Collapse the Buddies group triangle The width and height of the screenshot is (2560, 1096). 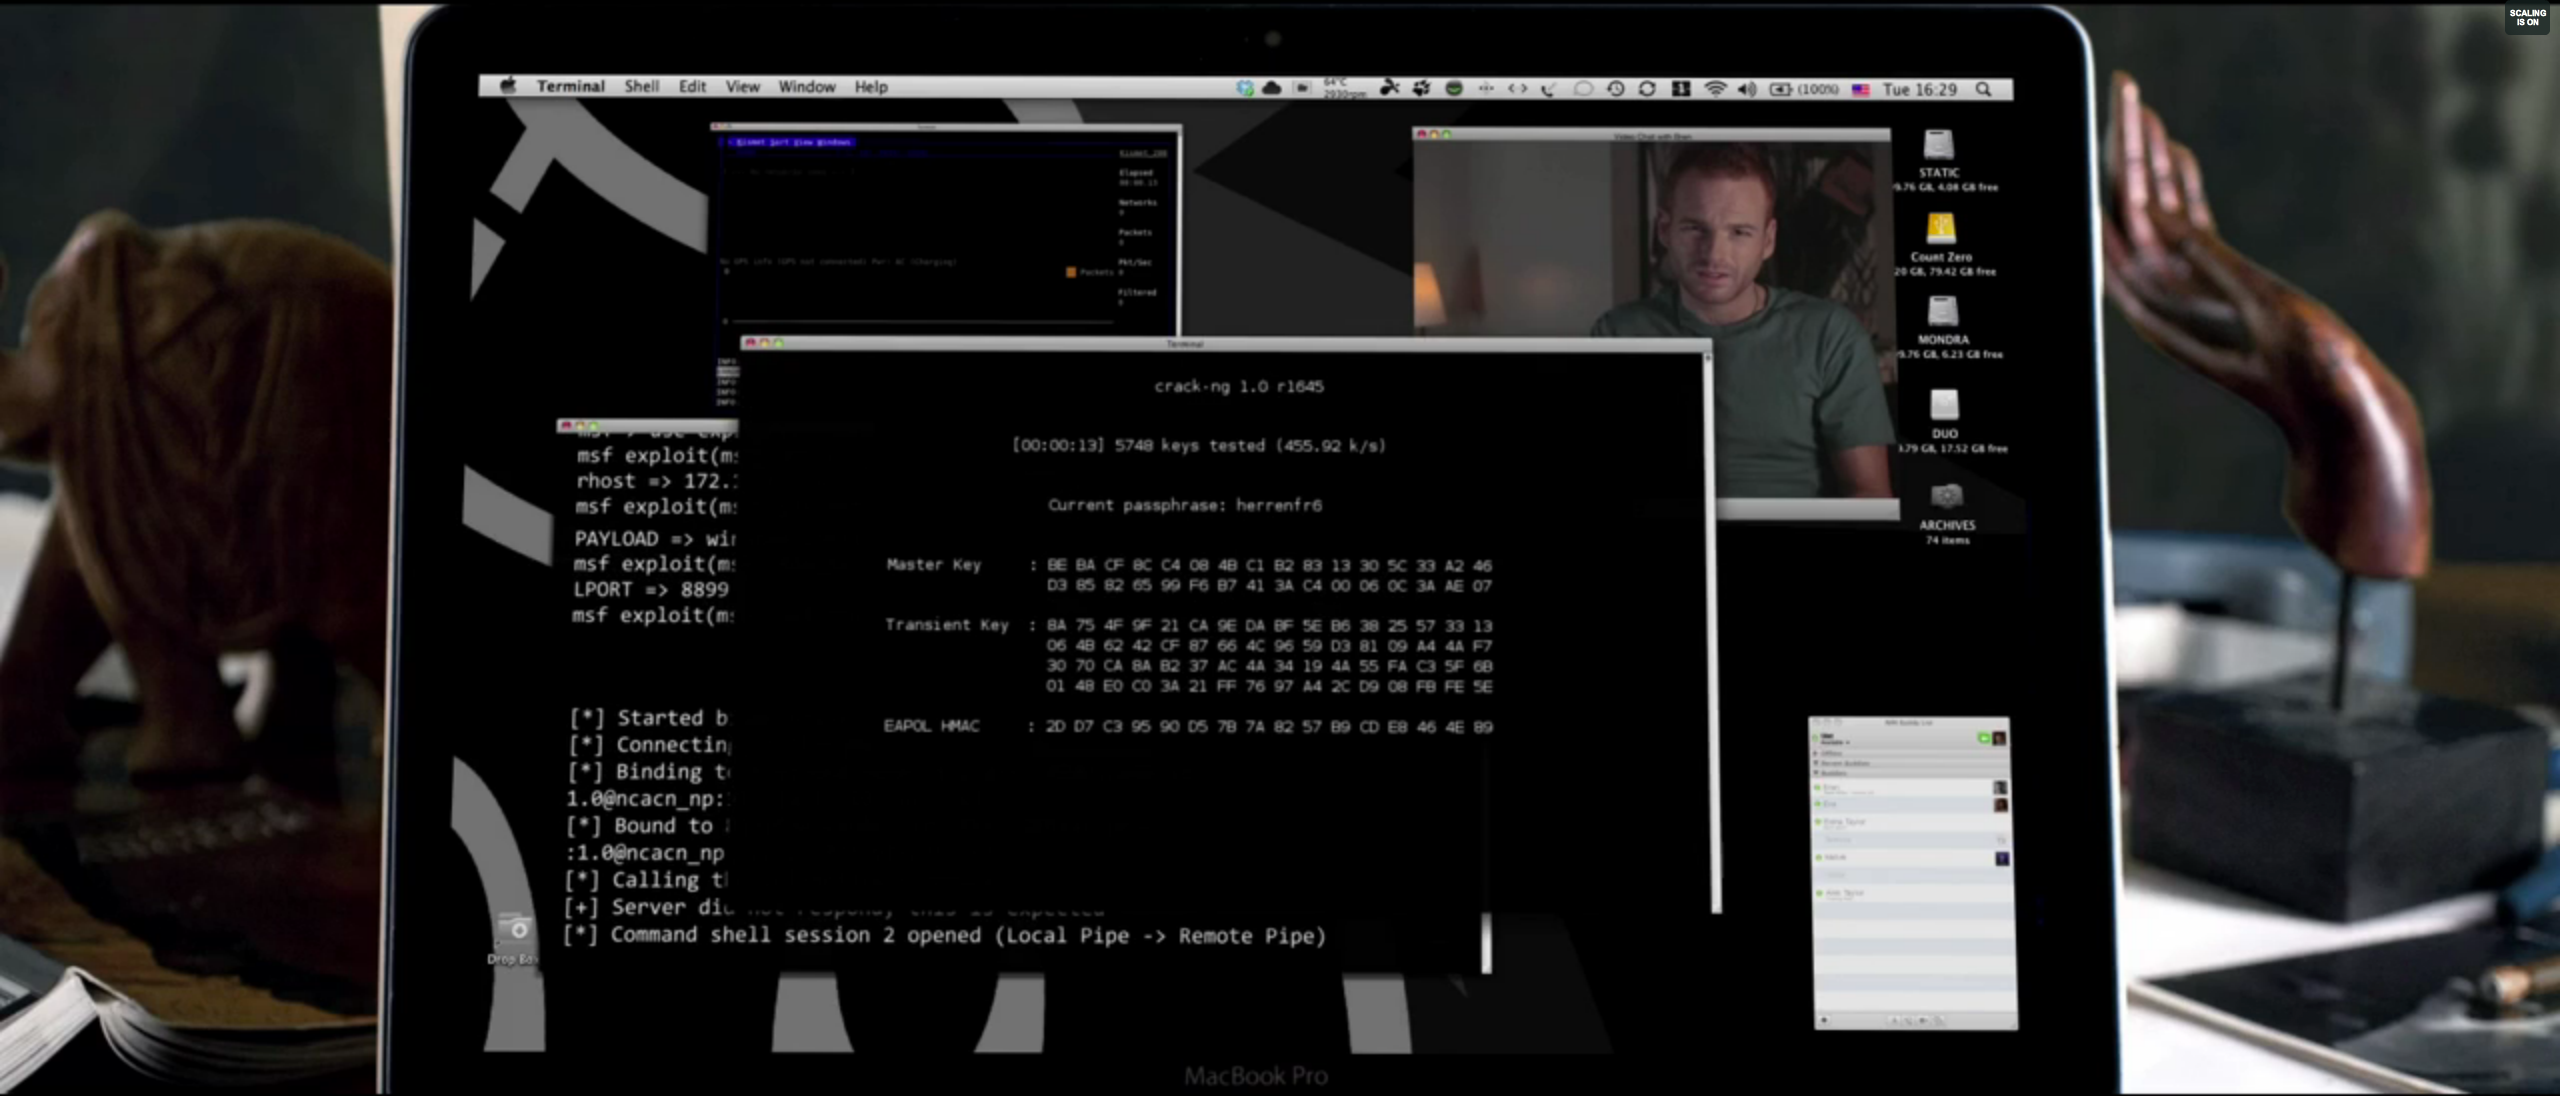click(1816, 772)
